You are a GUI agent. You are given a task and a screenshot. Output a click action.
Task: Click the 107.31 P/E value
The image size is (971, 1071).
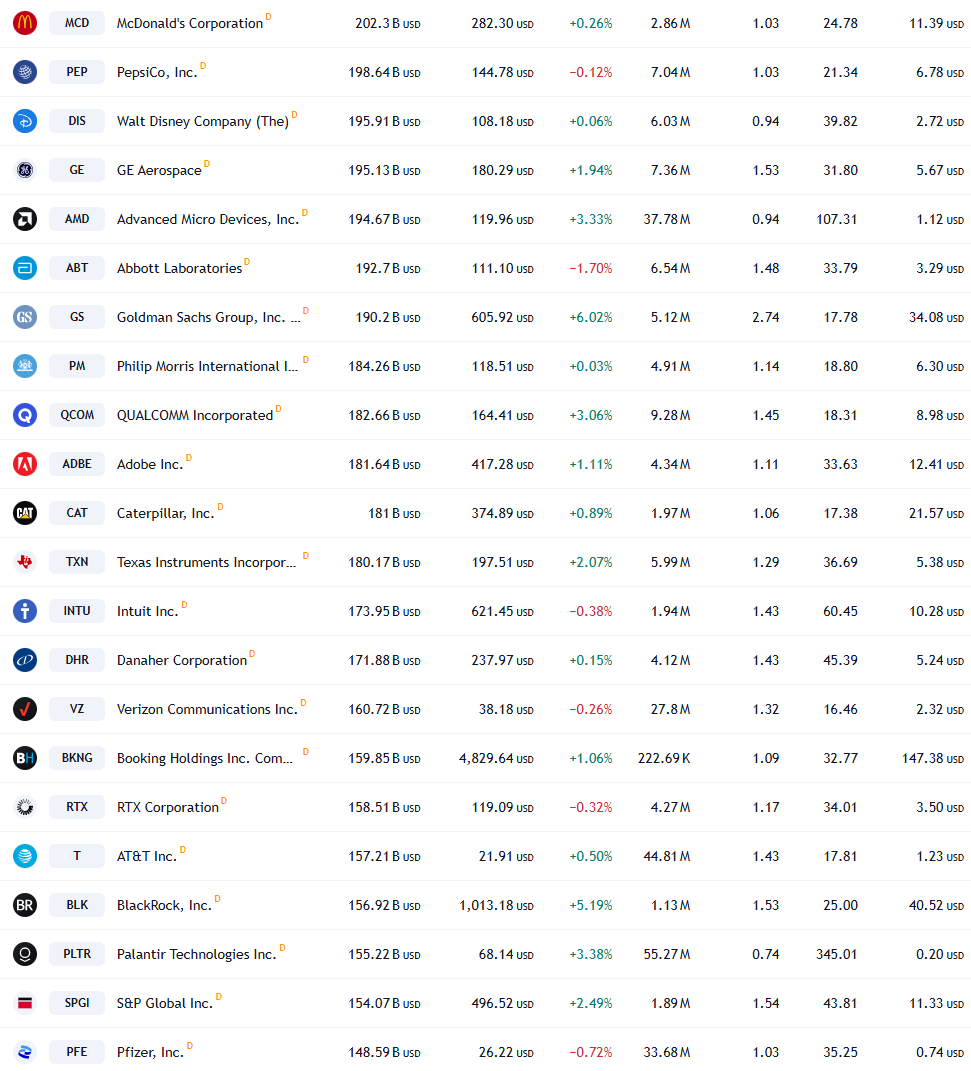pyautogui.click(x=836, y=219)
